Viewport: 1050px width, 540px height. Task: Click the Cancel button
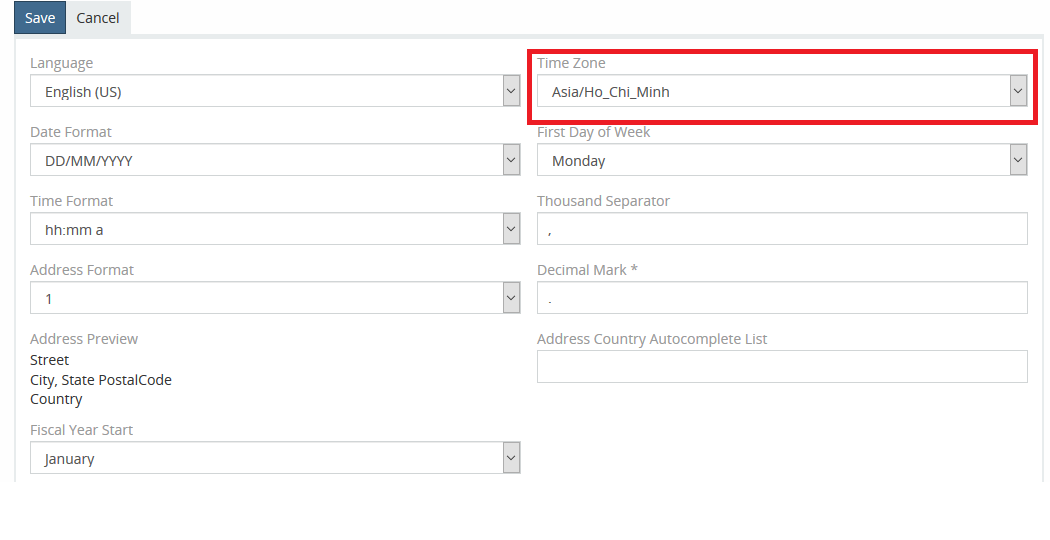[x=98, y=18]
